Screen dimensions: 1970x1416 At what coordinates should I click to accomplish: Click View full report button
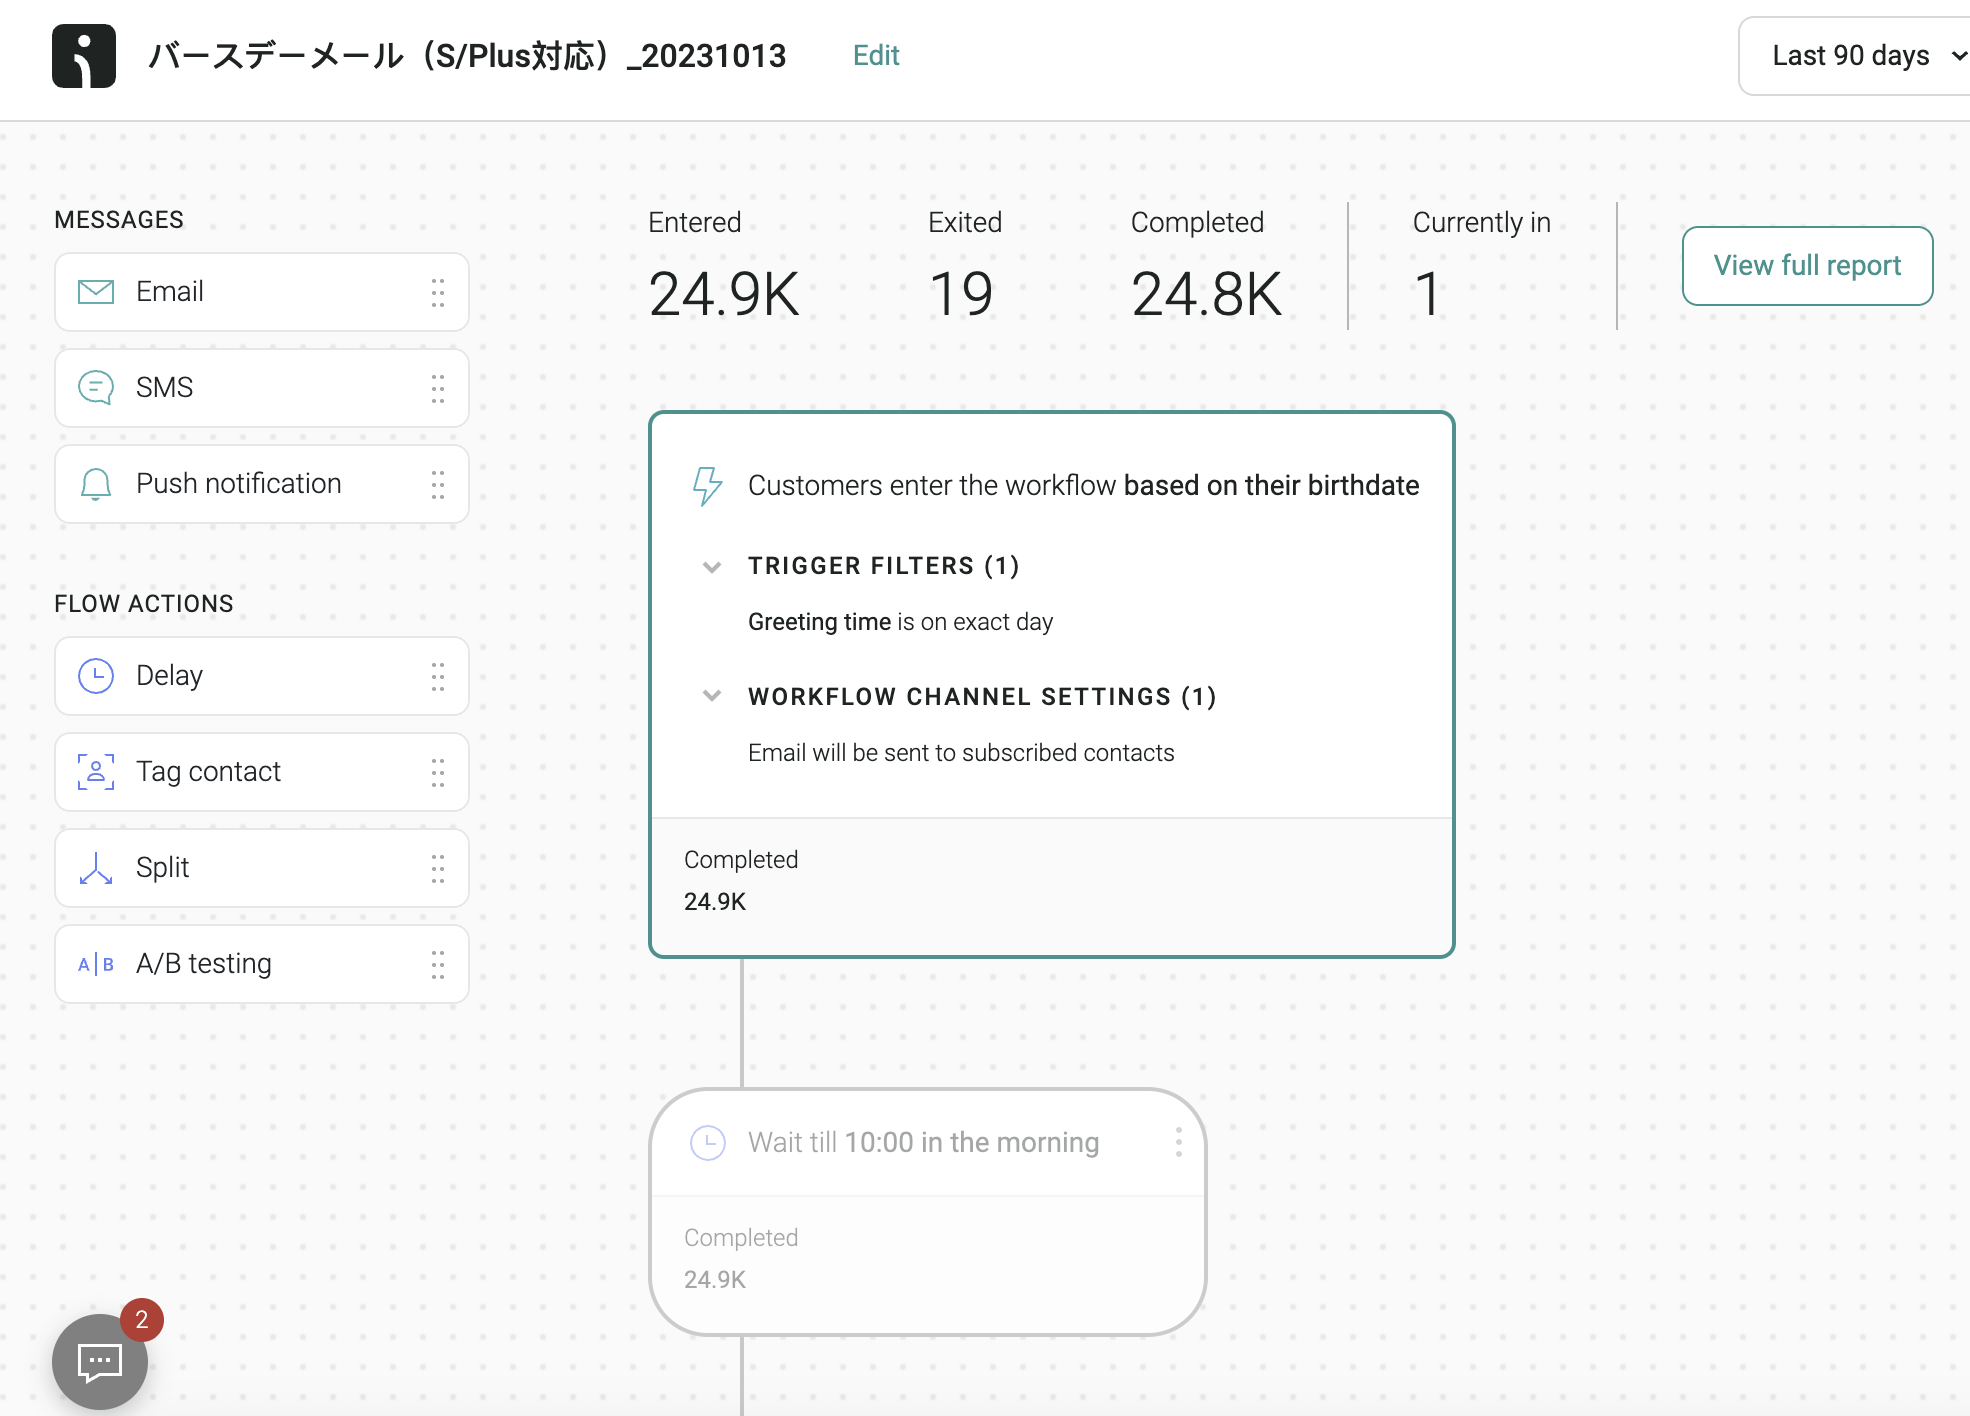click(1807, 266)
